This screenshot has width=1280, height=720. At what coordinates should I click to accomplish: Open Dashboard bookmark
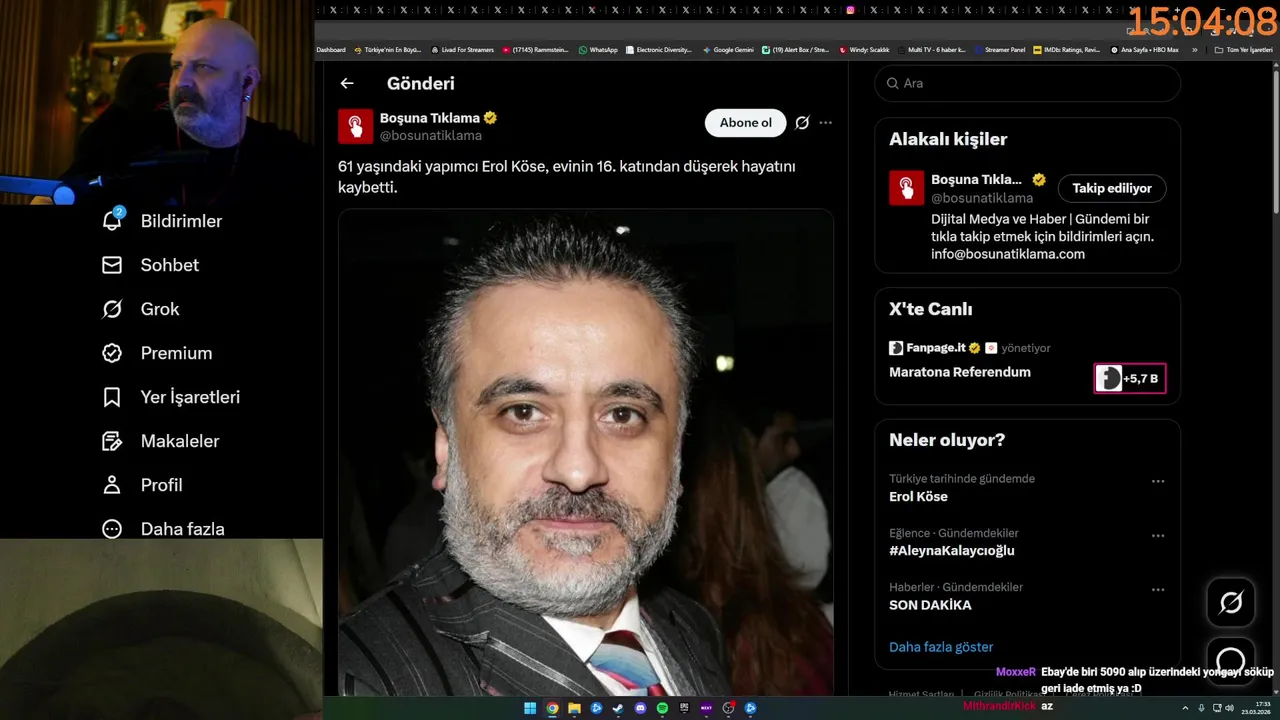[331, 49]
